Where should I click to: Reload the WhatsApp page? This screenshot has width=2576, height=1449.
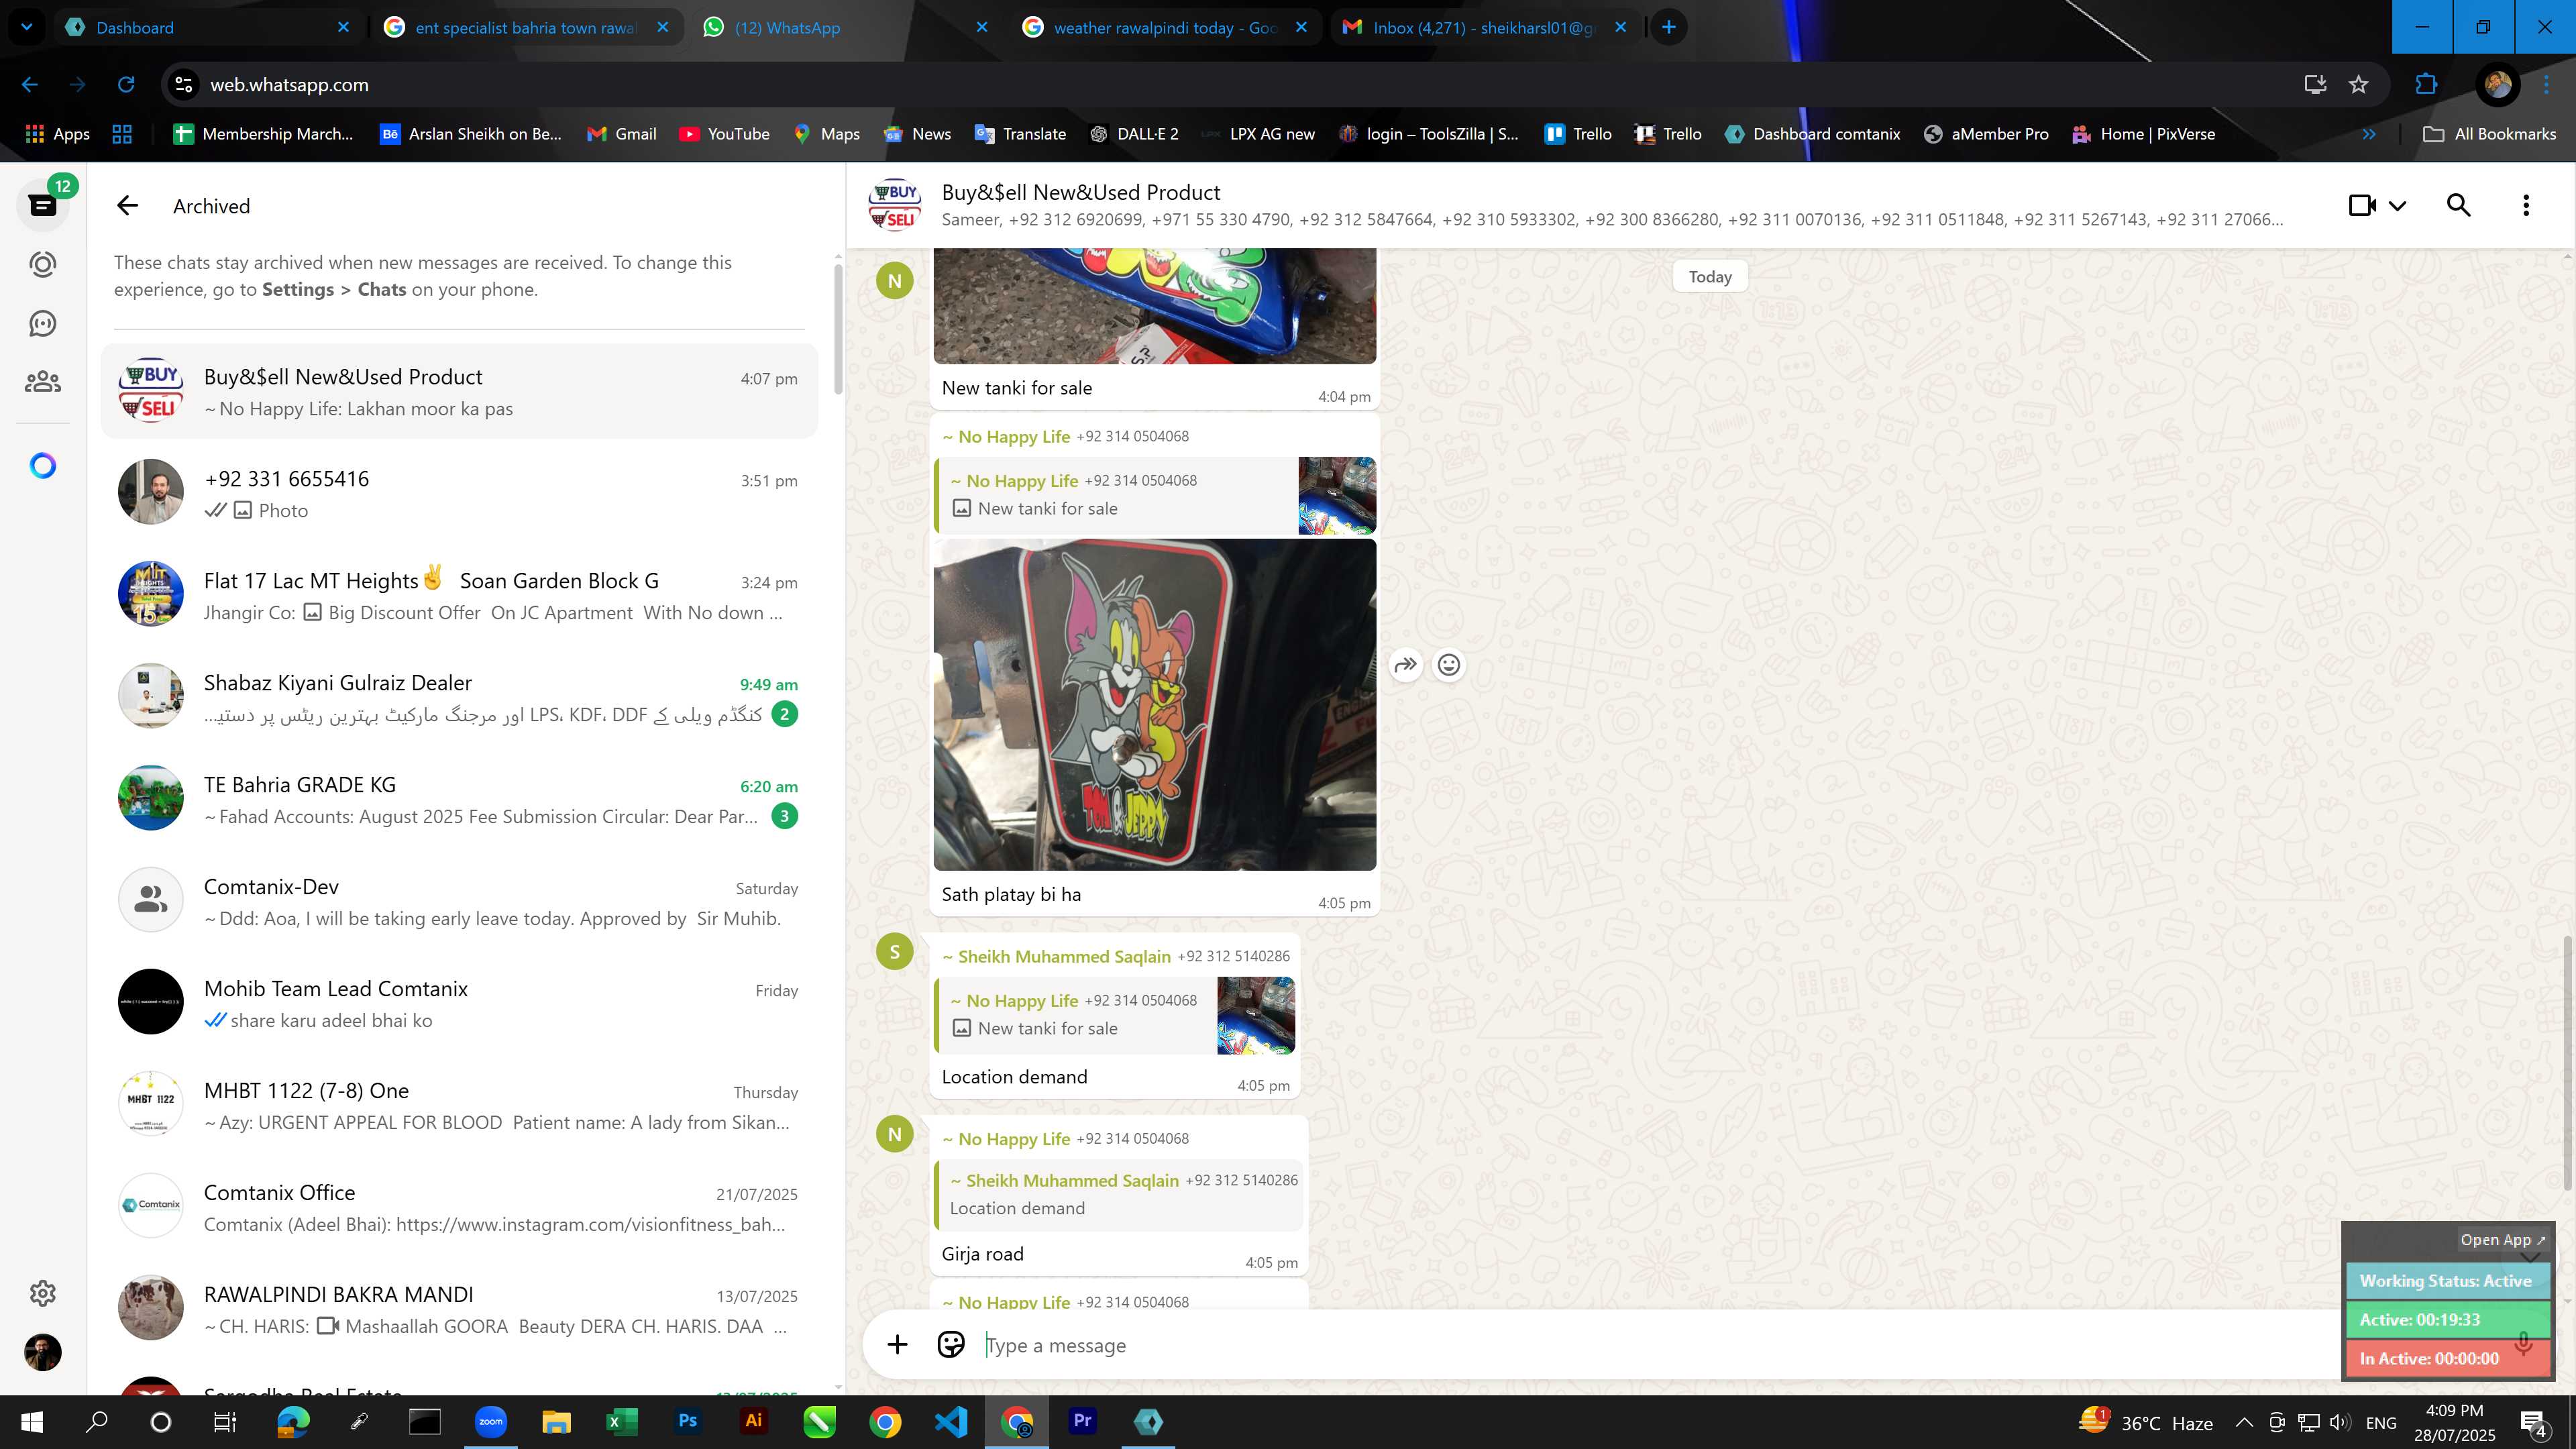point(126,84)
